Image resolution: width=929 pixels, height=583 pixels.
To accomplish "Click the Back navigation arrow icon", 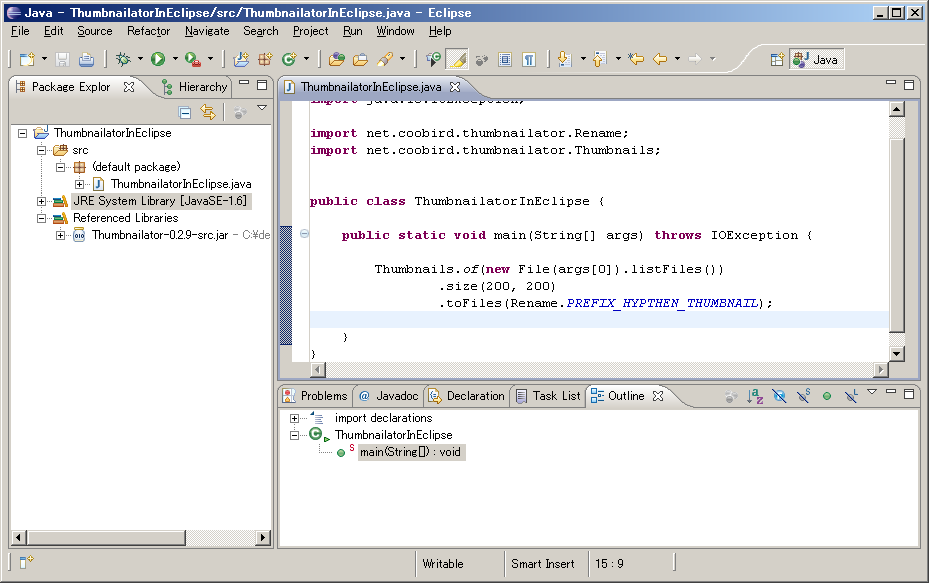I will point(660,59).
